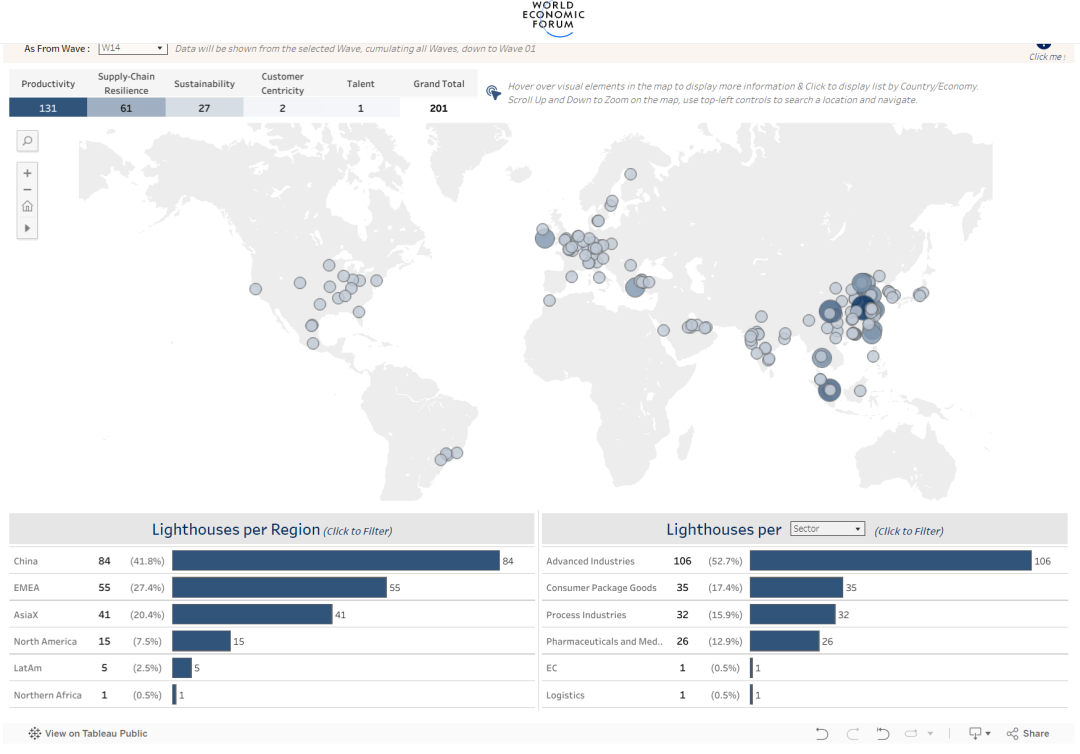1080x754 pixels.
Task: Open 'View on Tableau Public' link
Action: (x=88, y=734)
